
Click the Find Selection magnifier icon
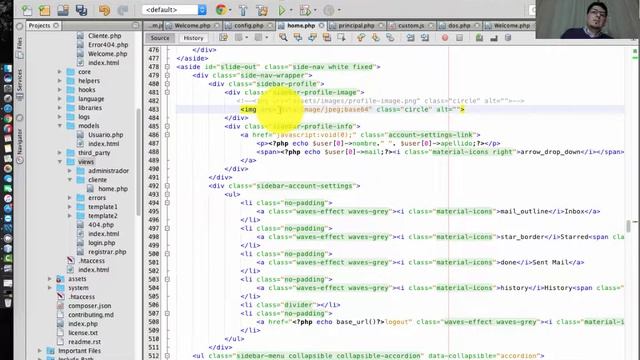click(x=283, y=38)
